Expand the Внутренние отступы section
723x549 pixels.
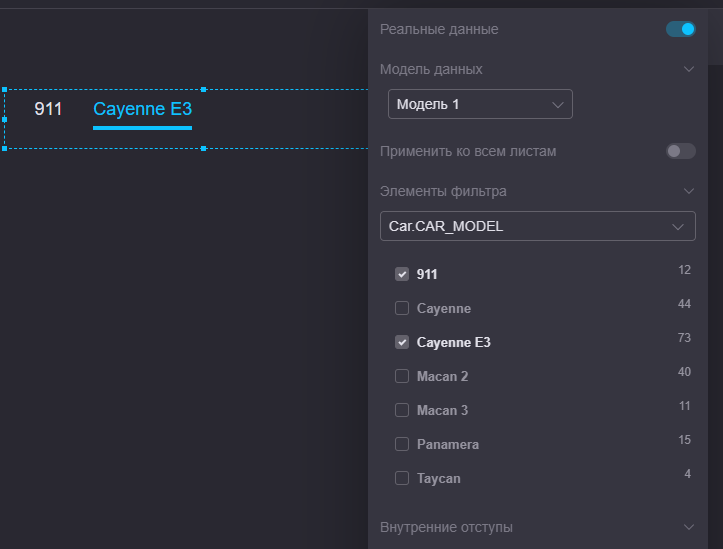pyautogui.click(x=688, y=526)
